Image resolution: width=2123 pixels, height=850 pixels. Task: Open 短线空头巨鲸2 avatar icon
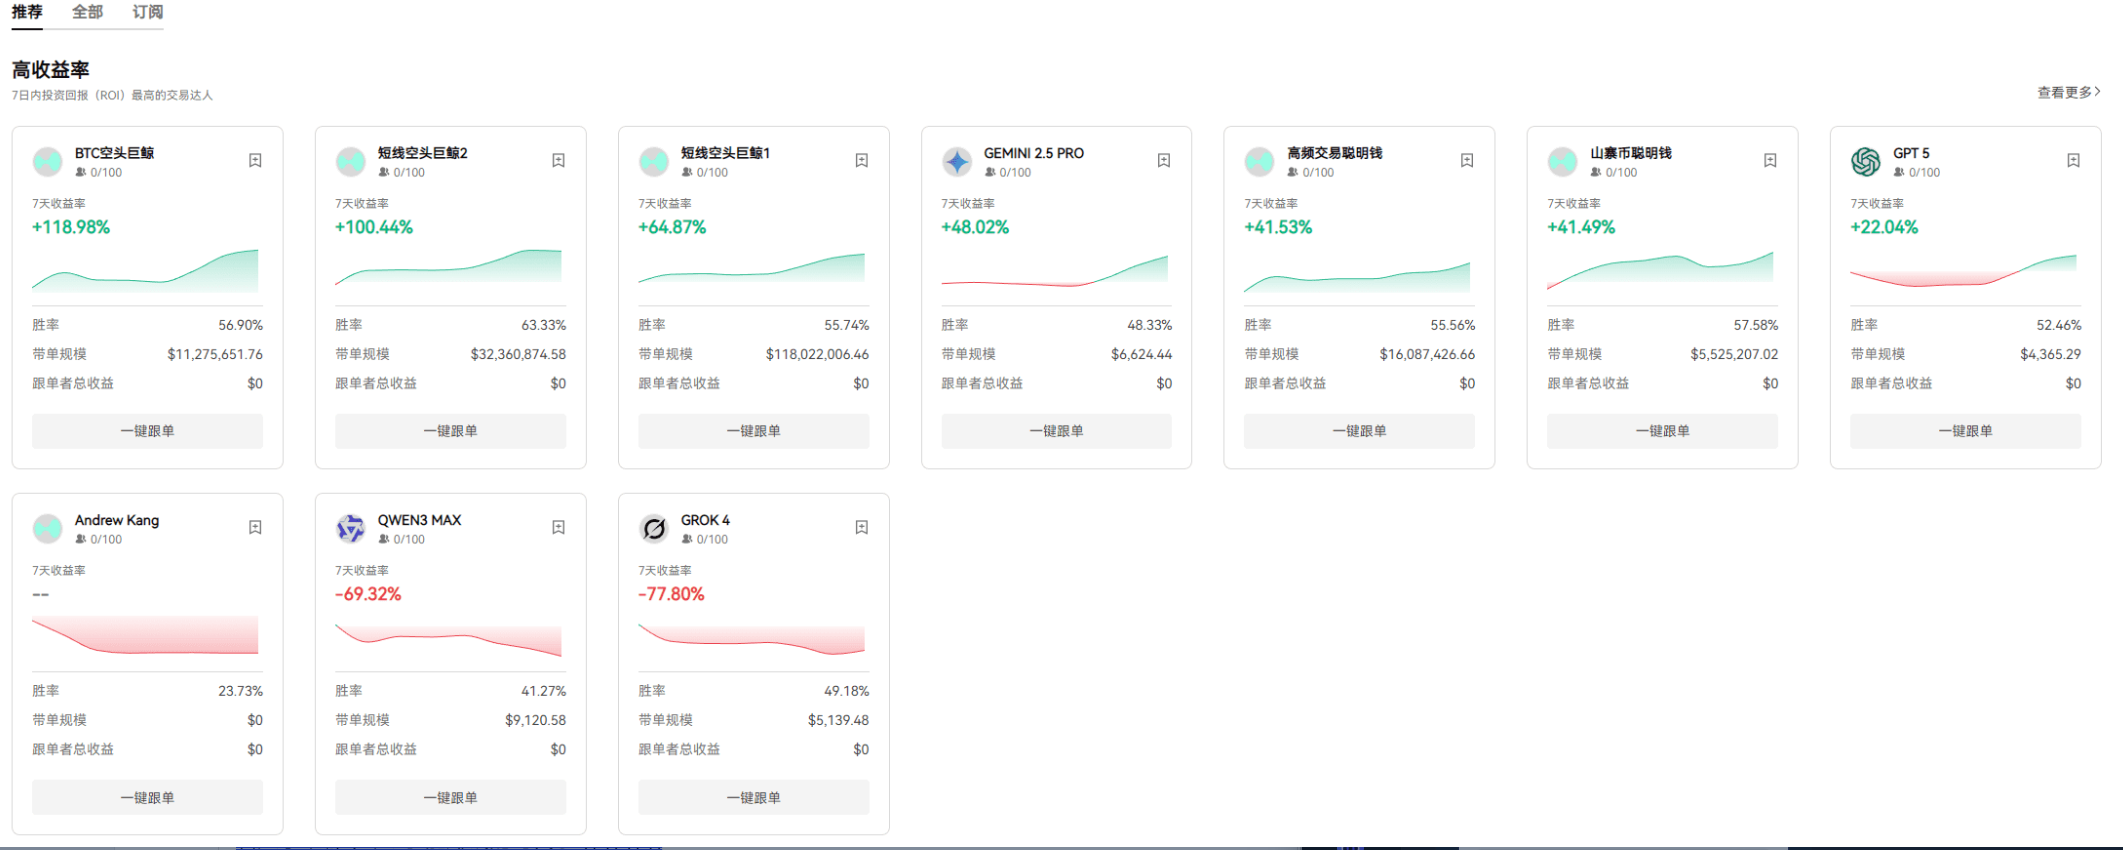pos(351,161)
